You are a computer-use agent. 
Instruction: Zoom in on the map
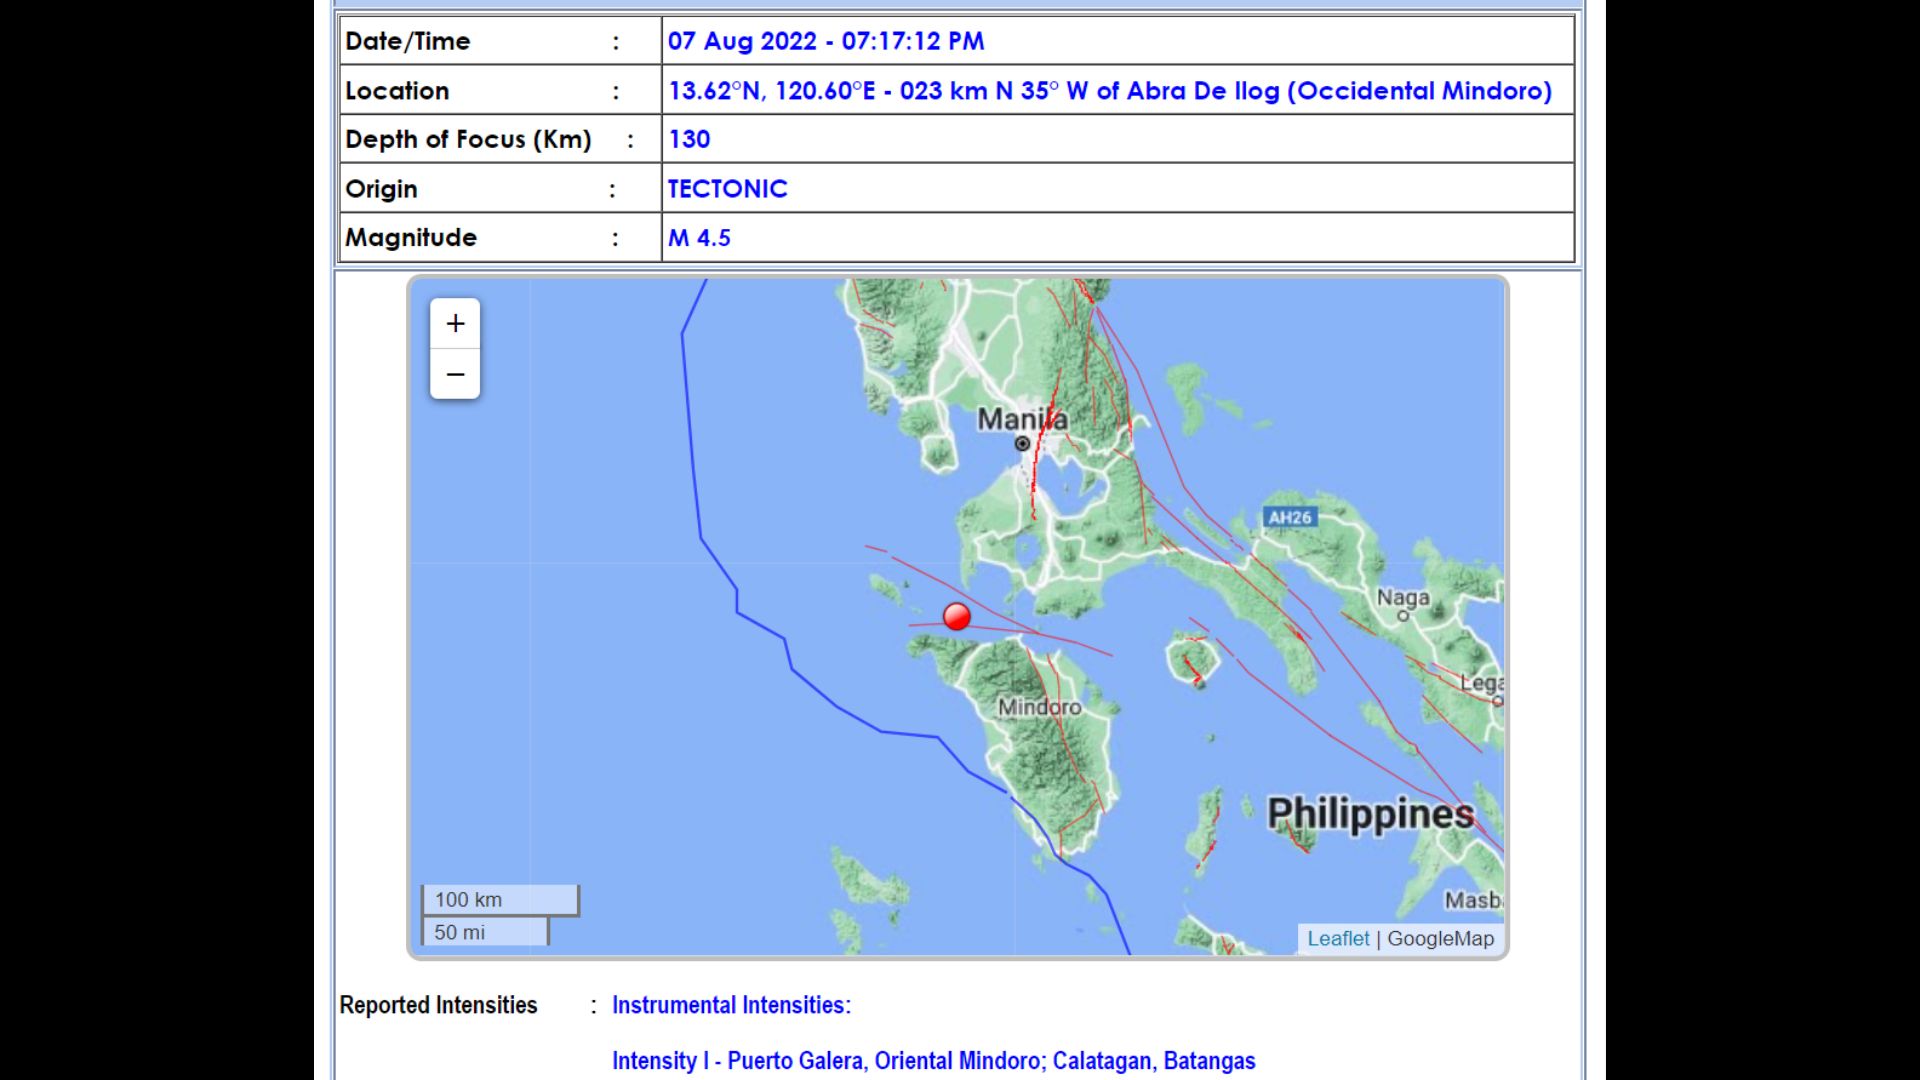(455, 323)
